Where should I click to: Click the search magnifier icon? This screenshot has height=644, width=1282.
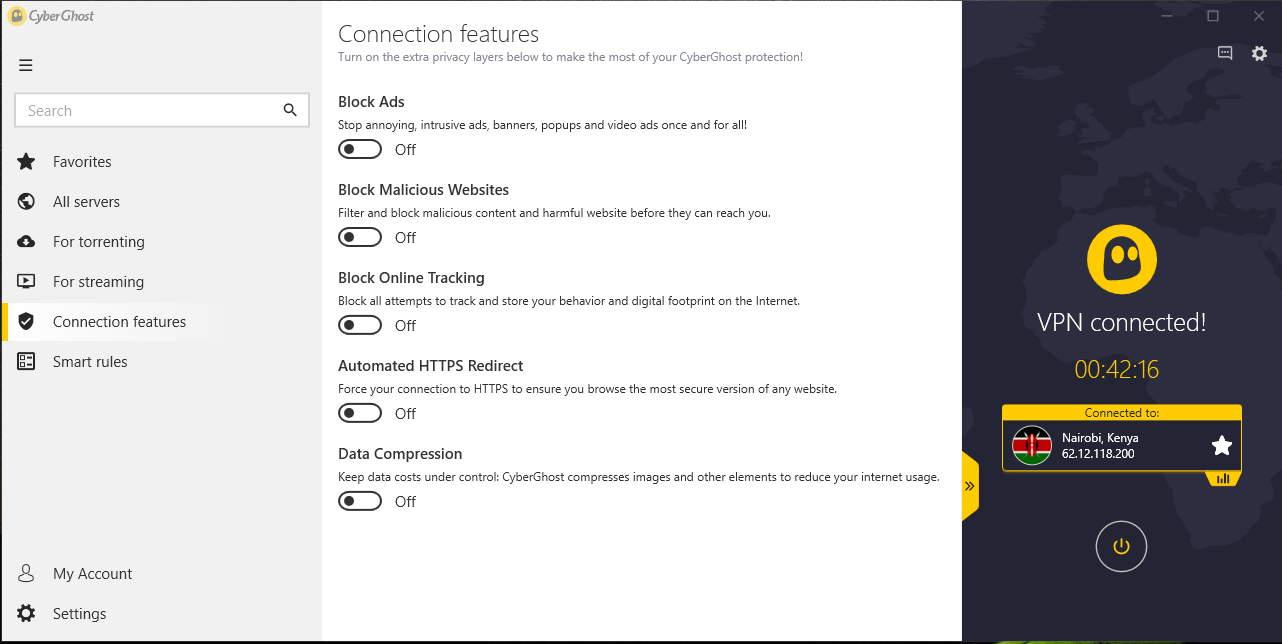pos(290,110)
